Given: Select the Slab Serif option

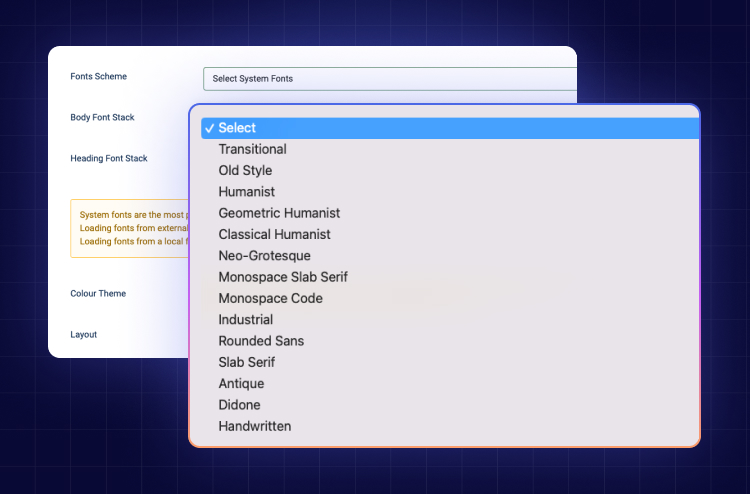Looking at the screenshot, I should click(450, 362).
